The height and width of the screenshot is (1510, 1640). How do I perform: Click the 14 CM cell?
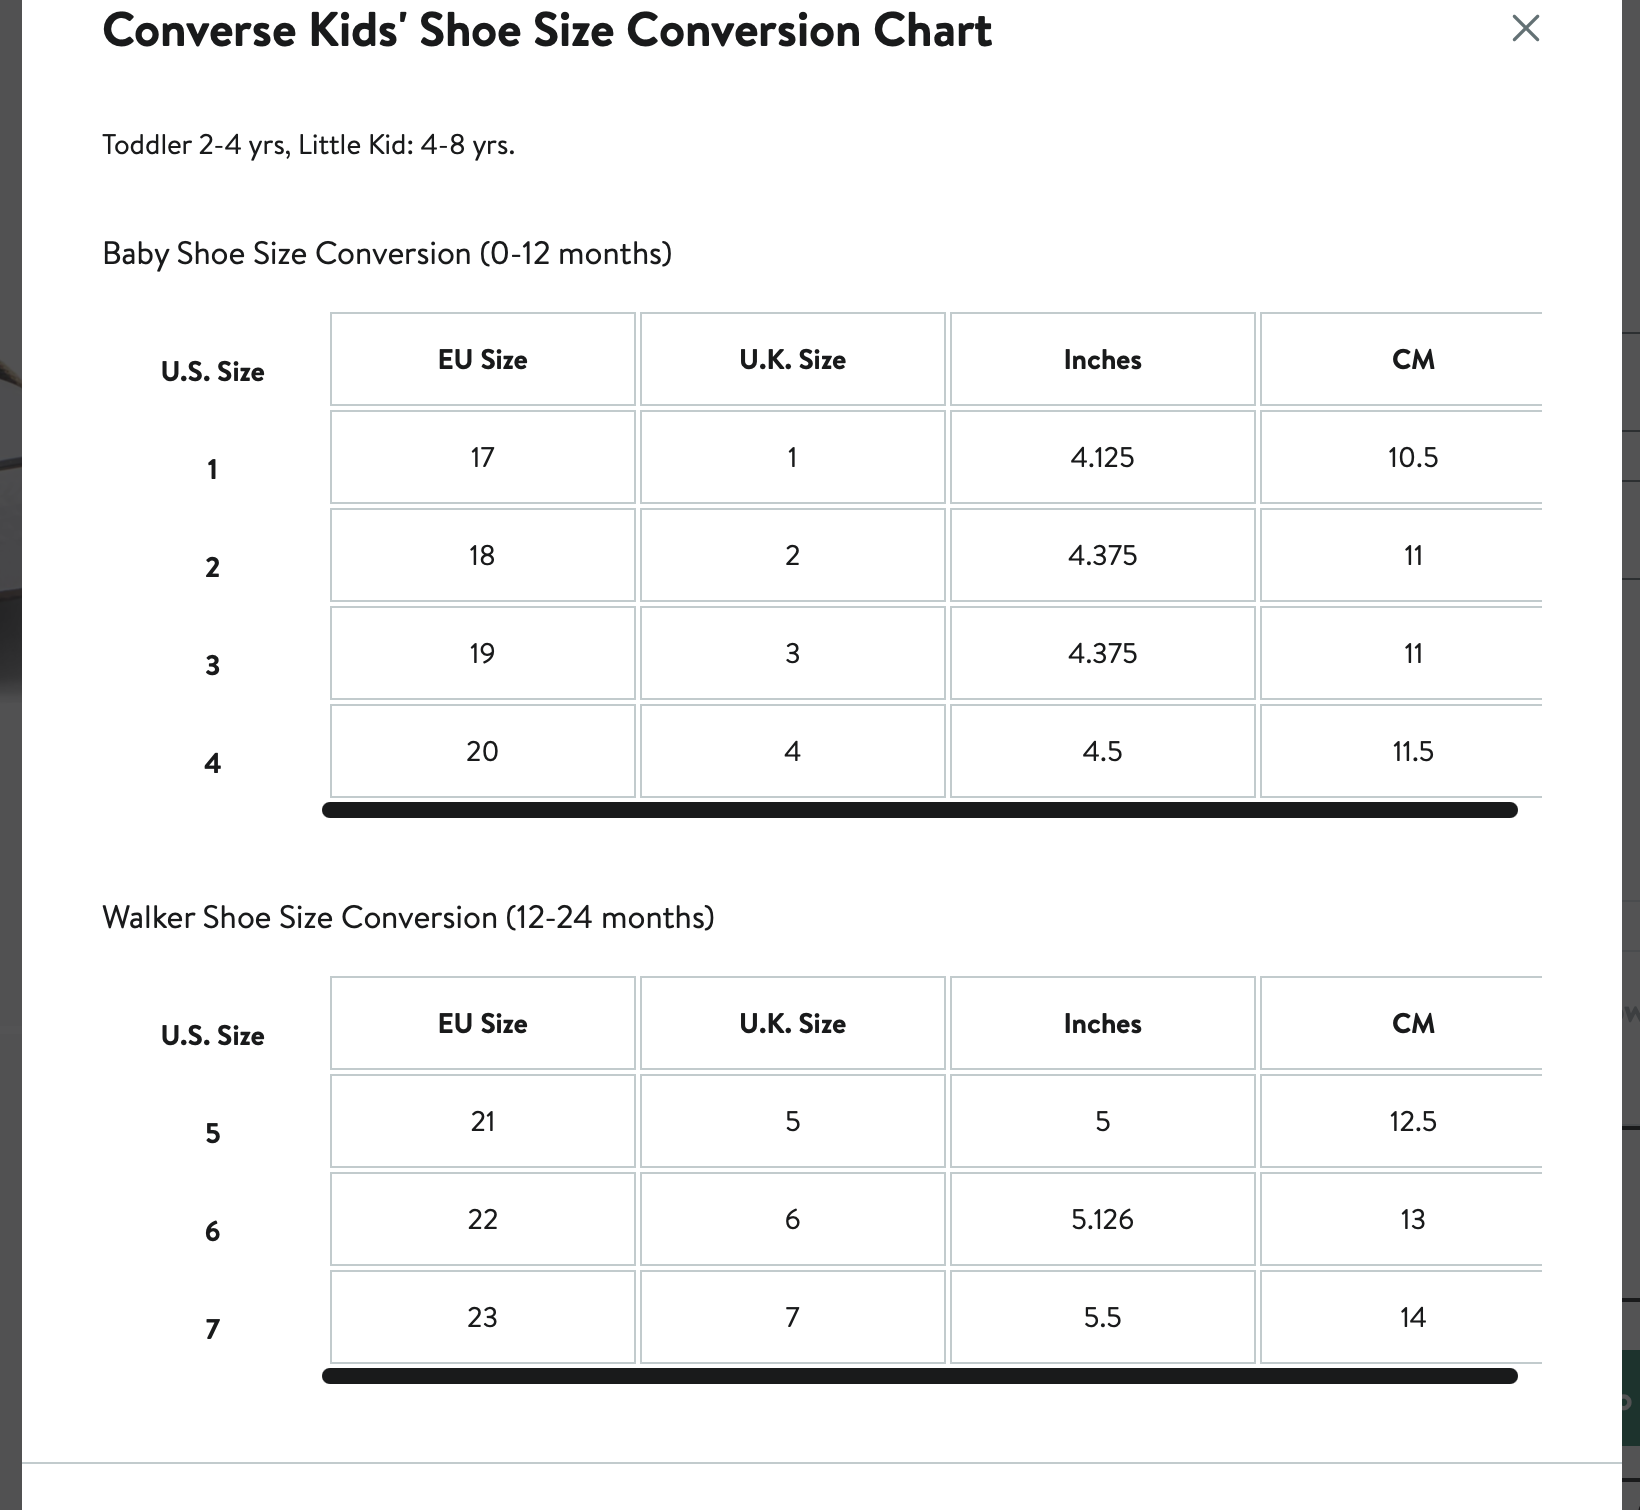tap(1402, 1317)
